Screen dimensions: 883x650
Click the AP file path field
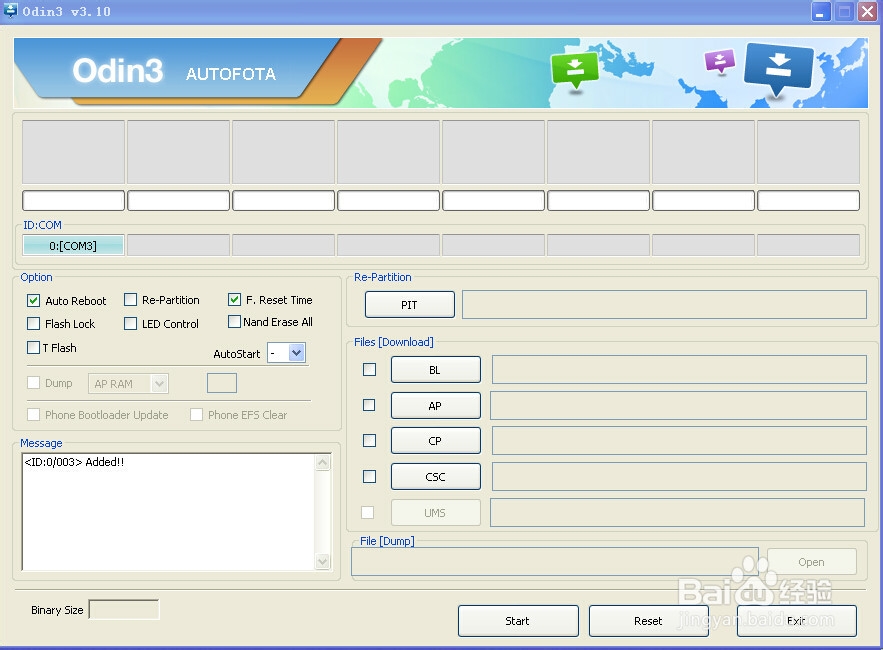[678, 406]
